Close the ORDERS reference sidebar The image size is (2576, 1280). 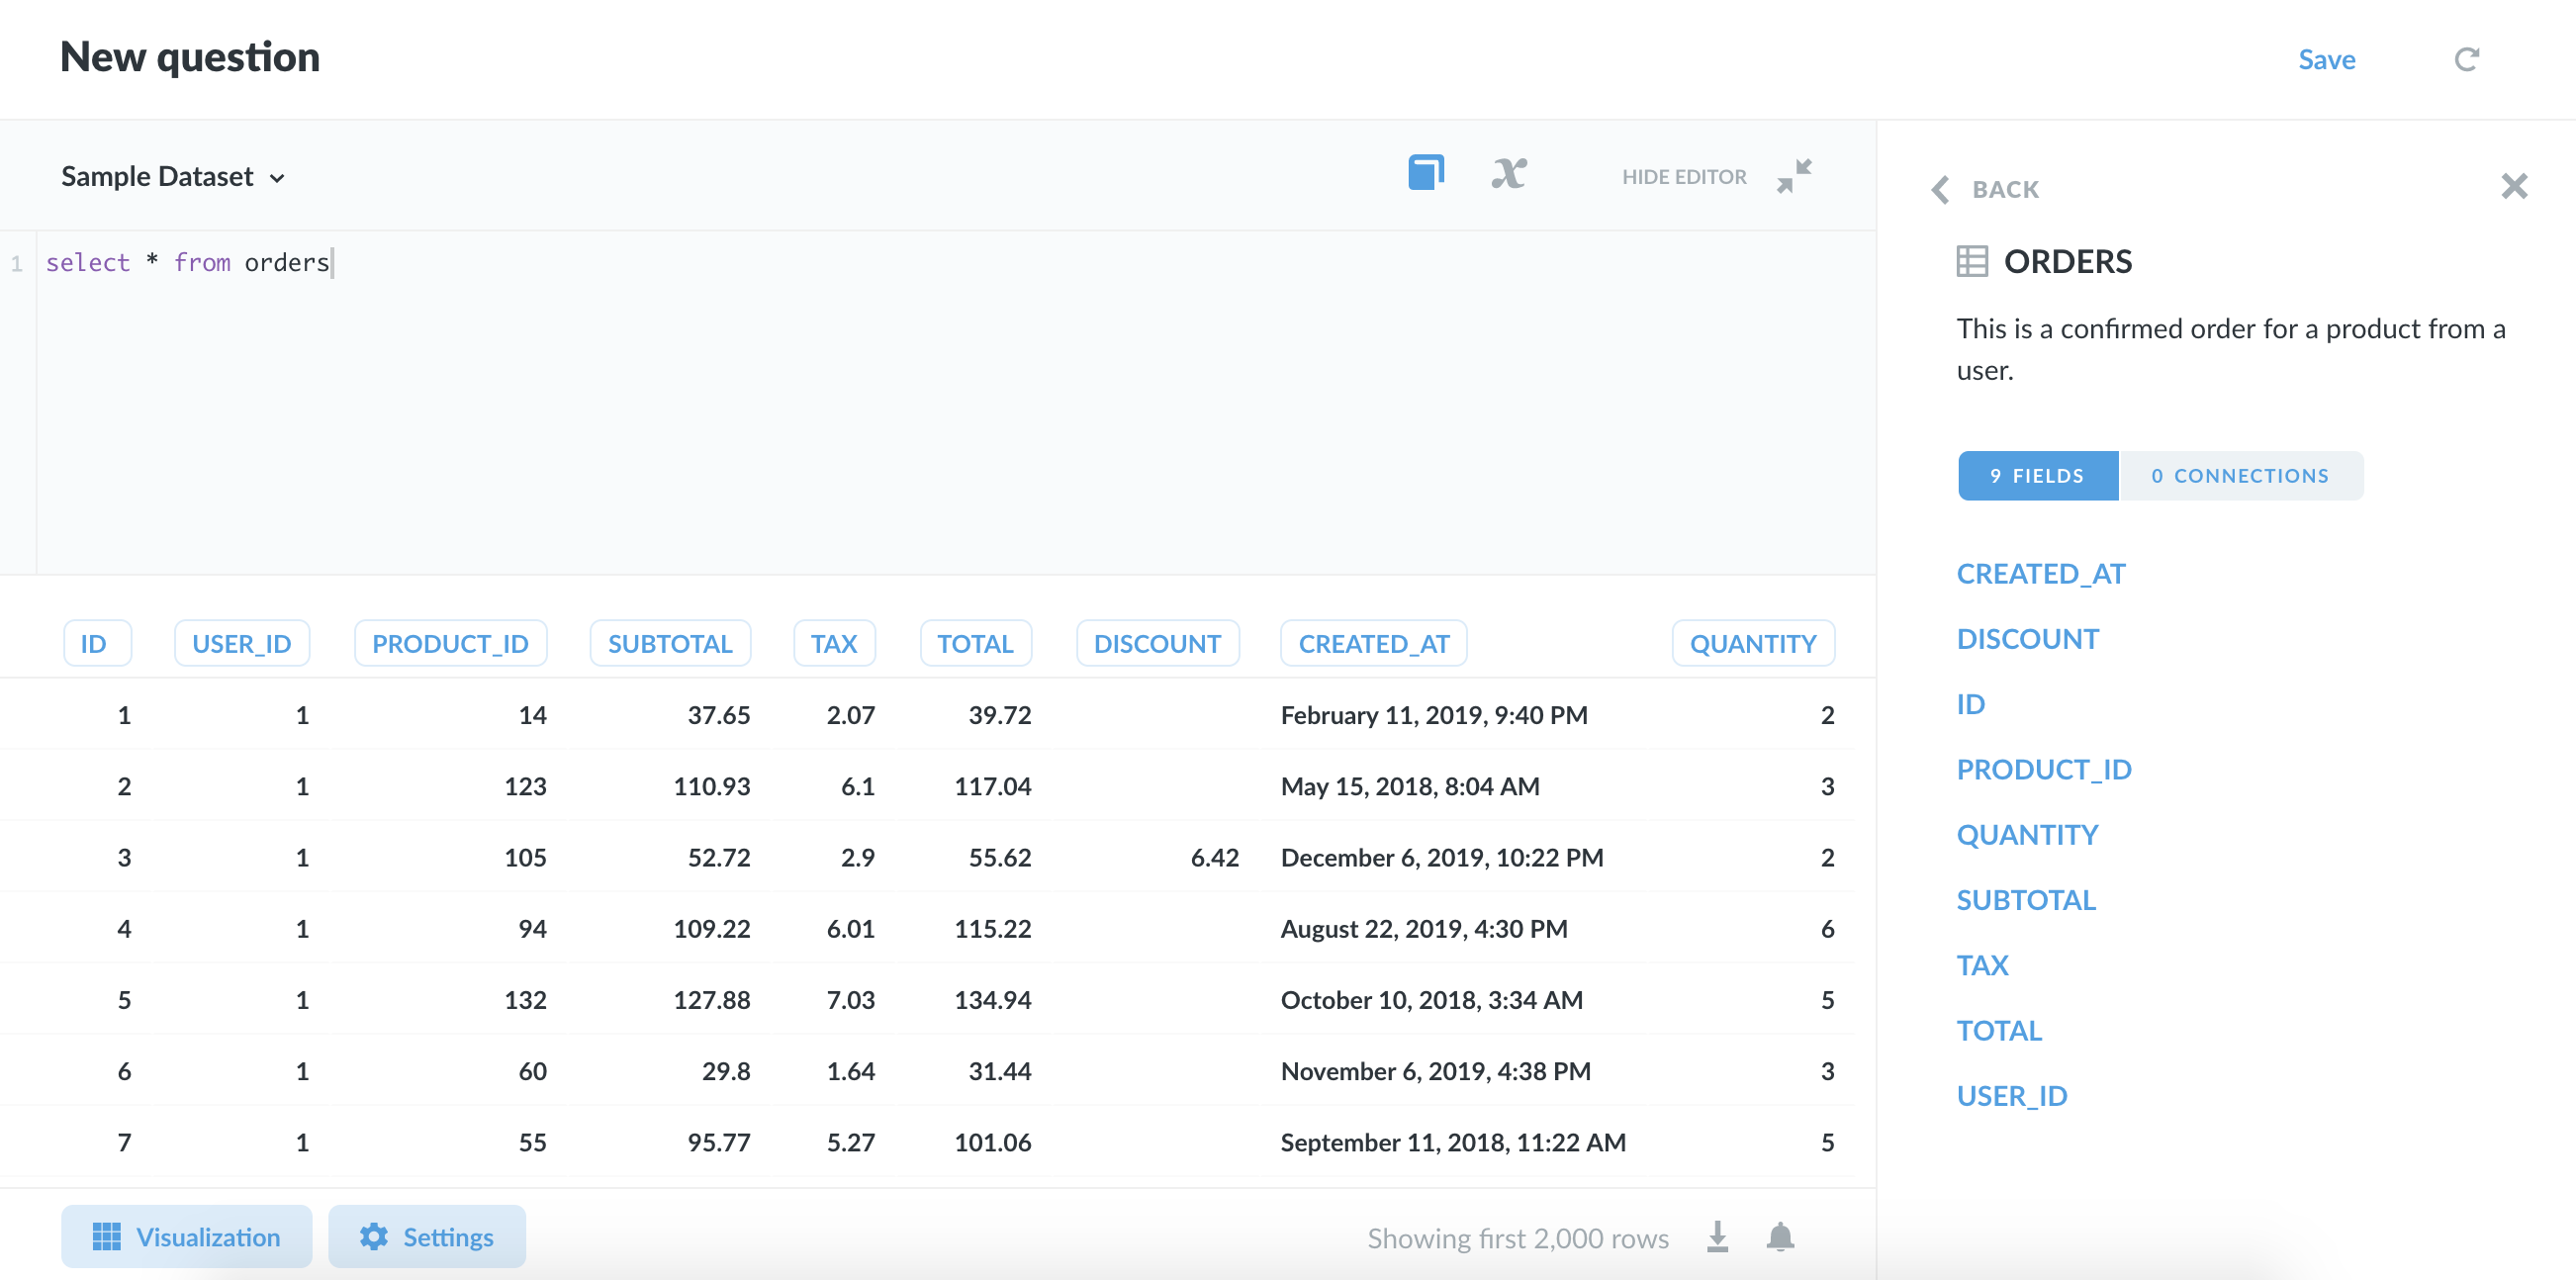tap(2515, 185)
